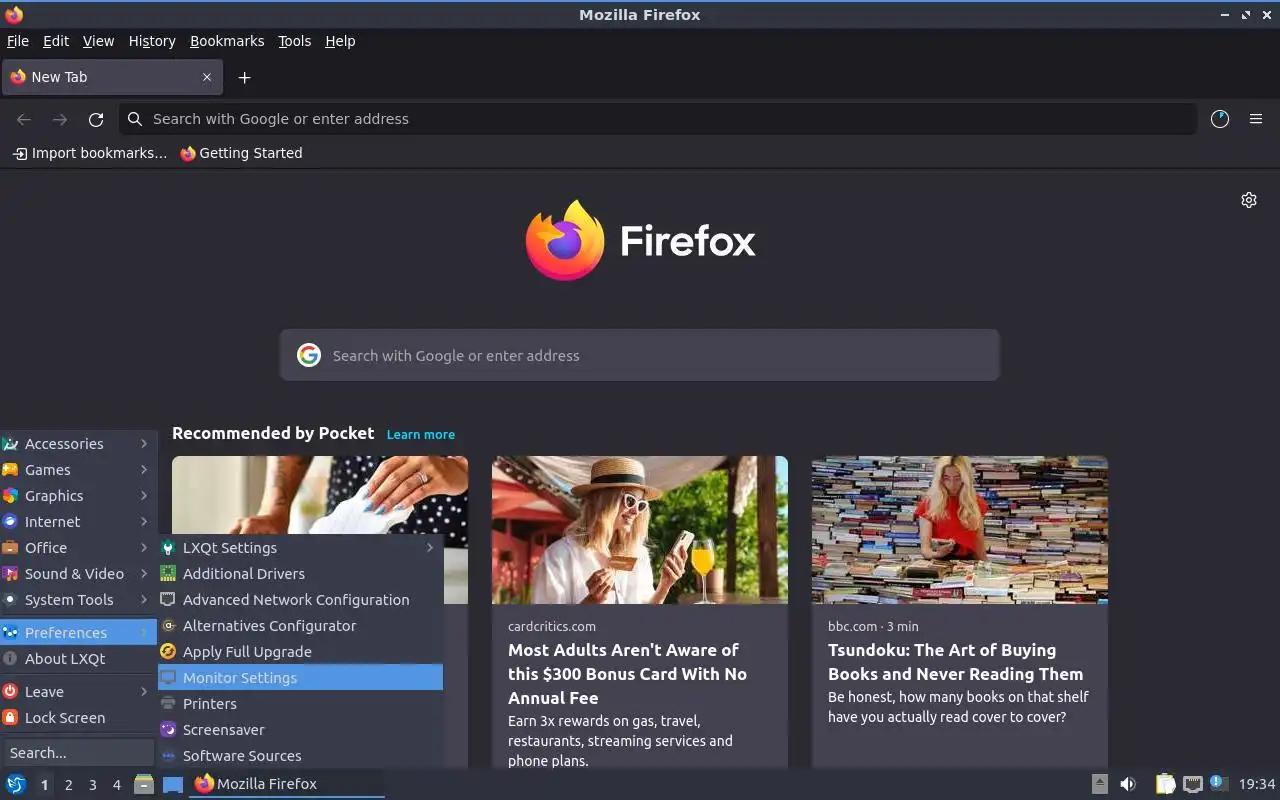Click the address bar field

coord(658,119)
